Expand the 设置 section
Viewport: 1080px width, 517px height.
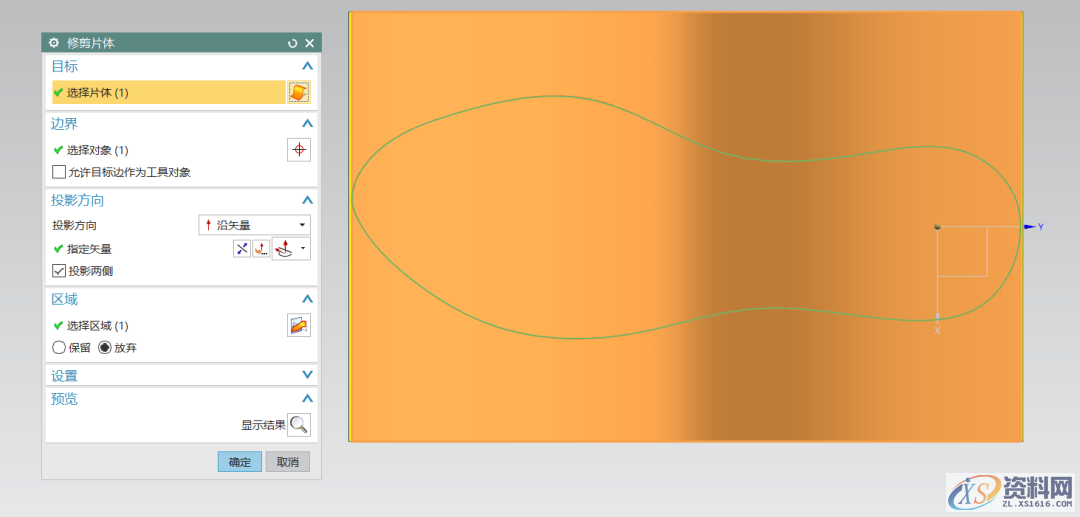307,375
